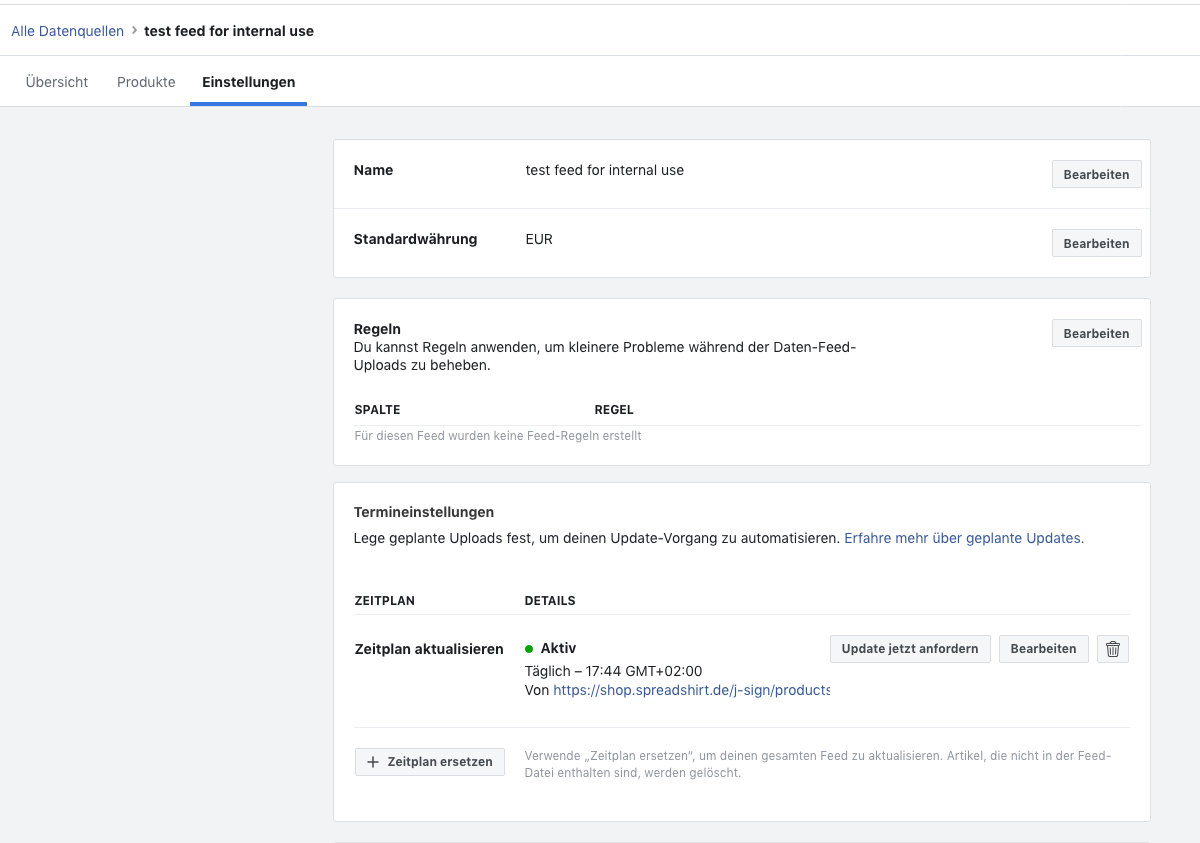Click the Zeitplan ersetzen button
The image size is (1200, 843).
[430, 762]
